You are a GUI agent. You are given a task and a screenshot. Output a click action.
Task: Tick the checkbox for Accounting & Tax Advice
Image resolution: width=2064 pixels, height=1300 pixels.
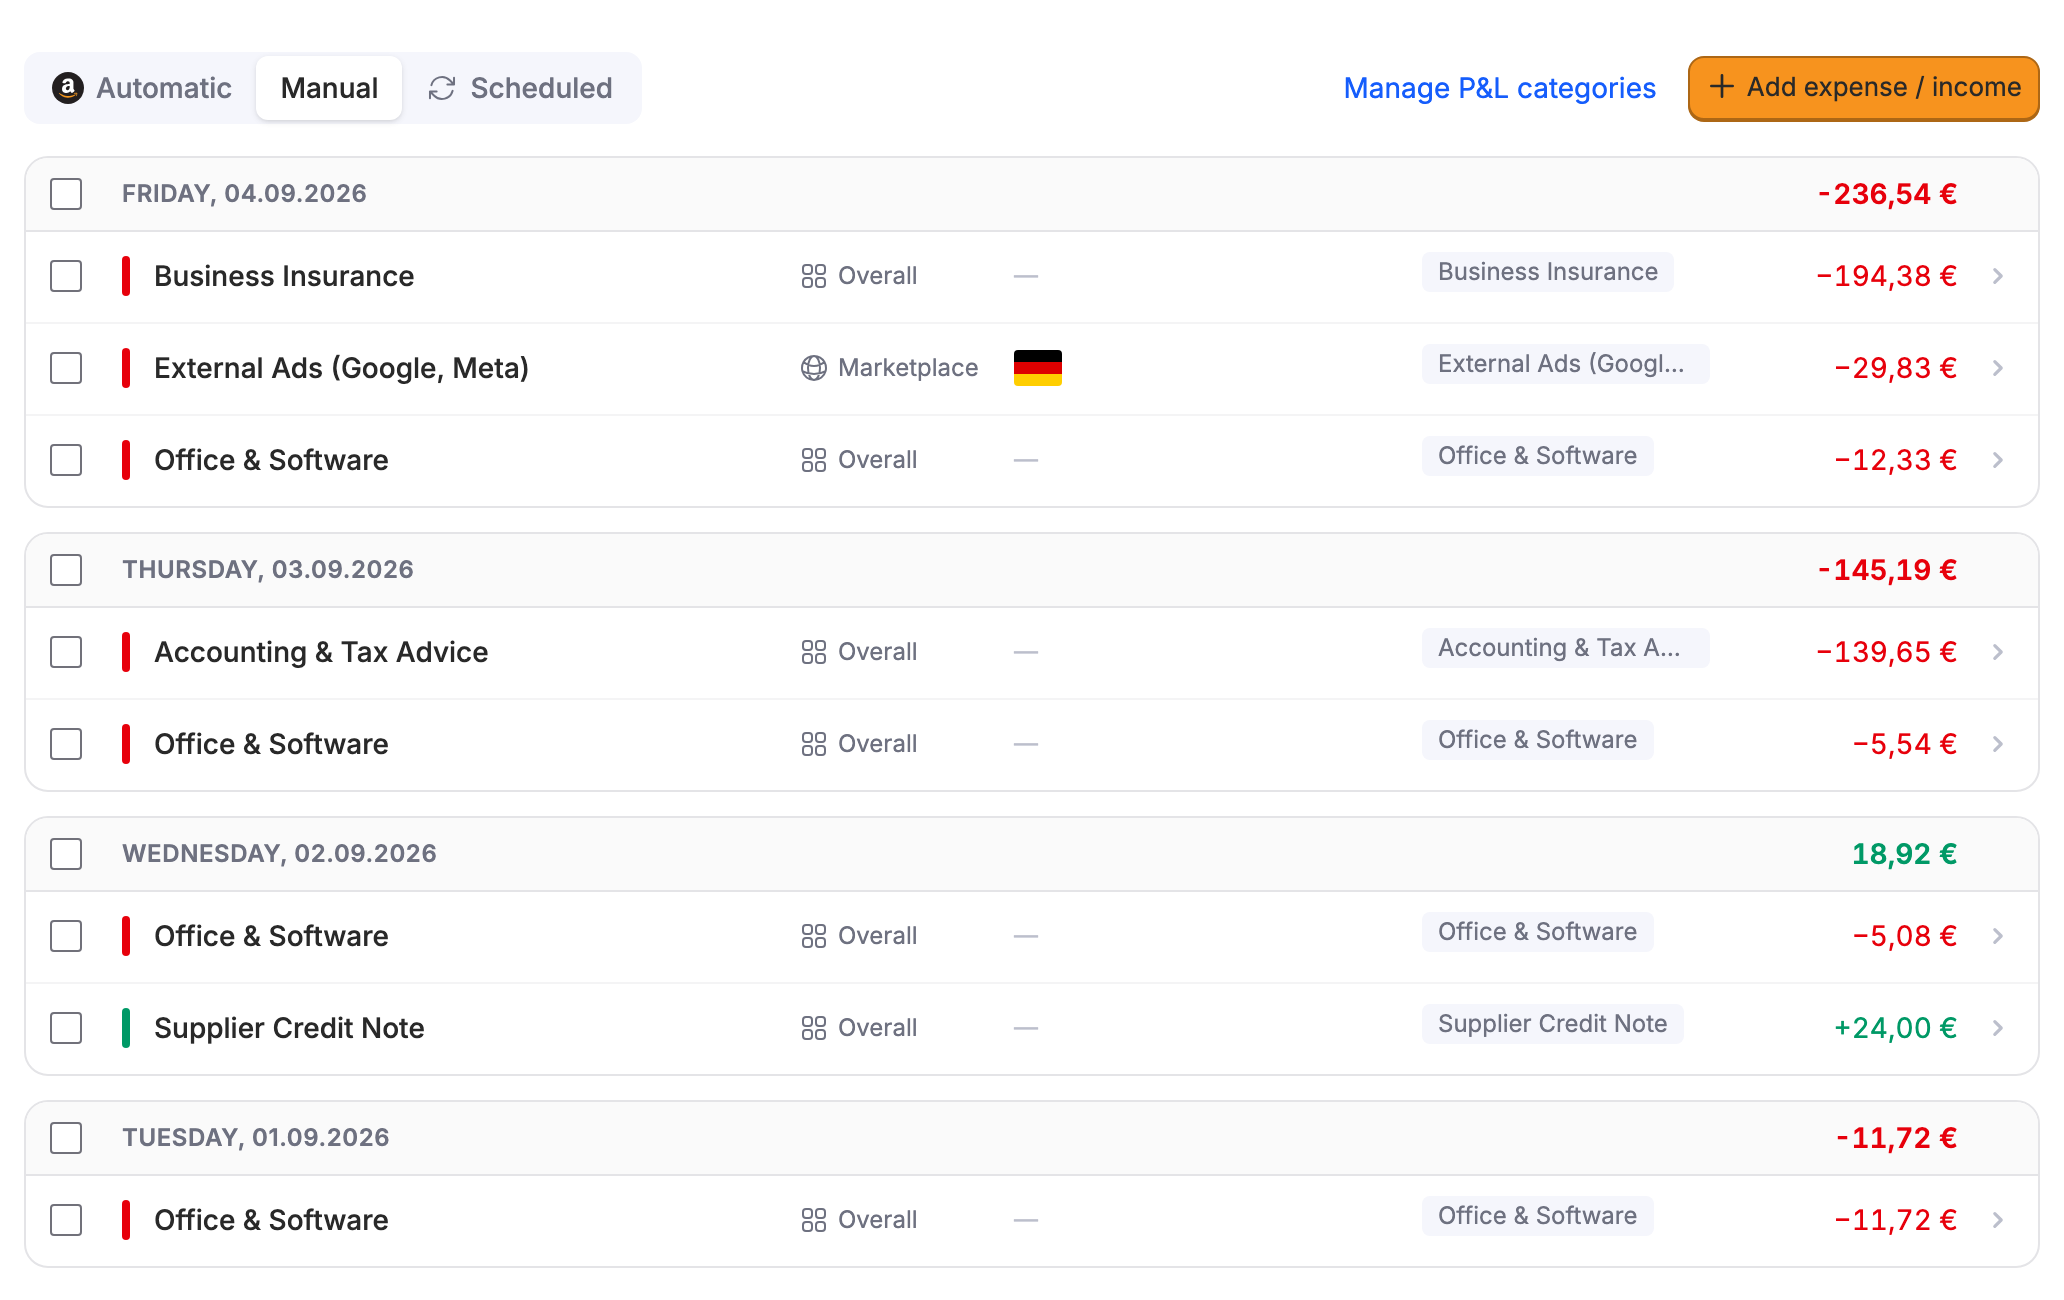[66, 652]
